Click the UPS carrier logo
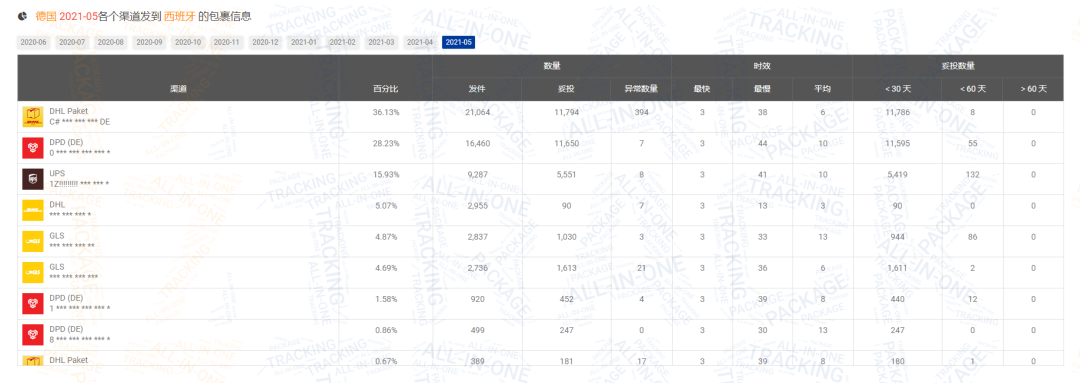 pyautogui.click(x=33, y=179)
